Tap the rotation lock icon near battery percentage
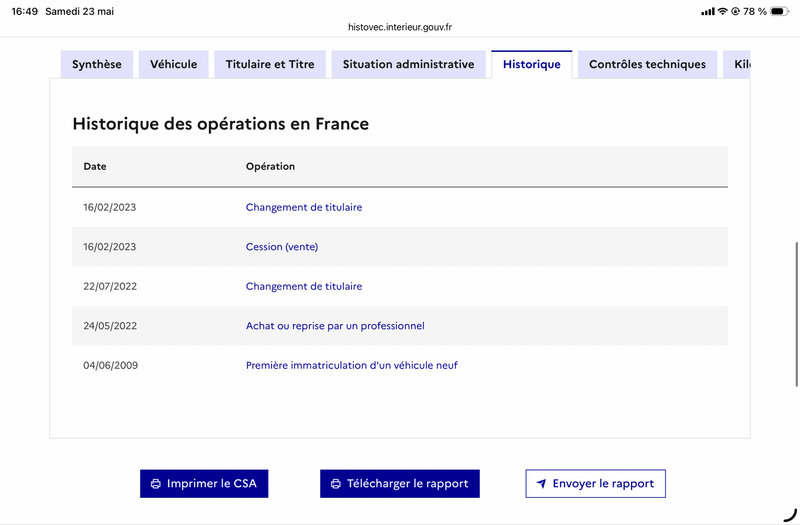This screenshot has width=800, height=525. (735, 11)
